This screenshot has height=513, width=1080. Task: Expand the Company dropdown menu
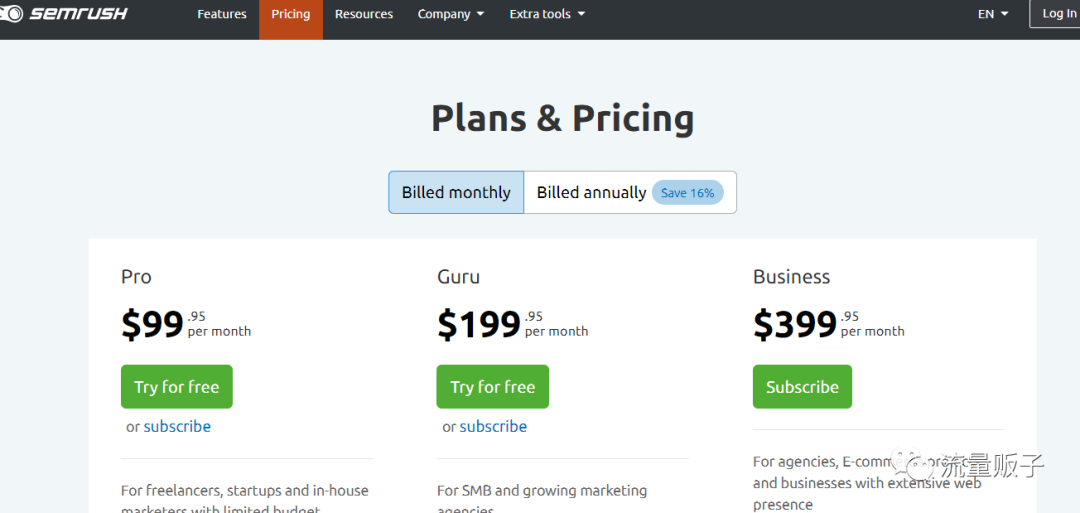[x=450, y=14]
